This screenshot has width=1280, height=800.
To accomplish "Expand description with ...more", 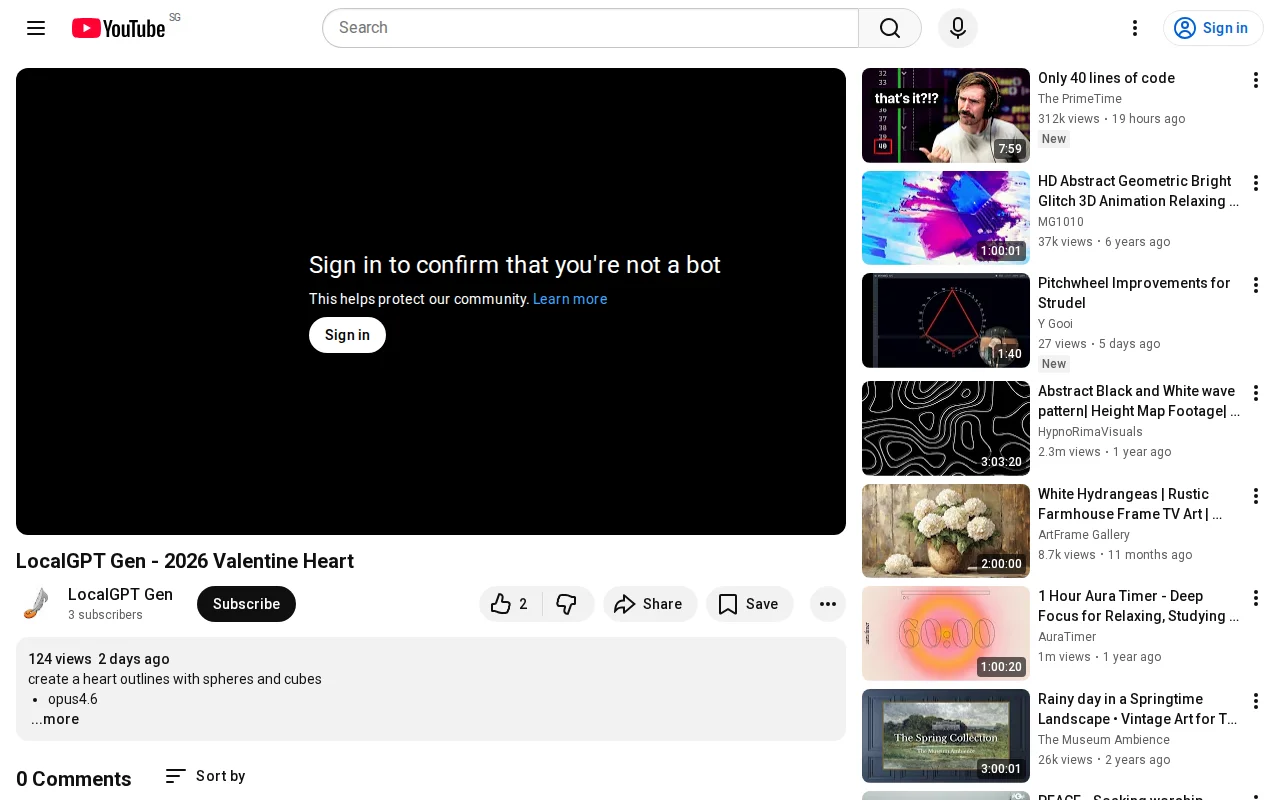I will [55, 719].
